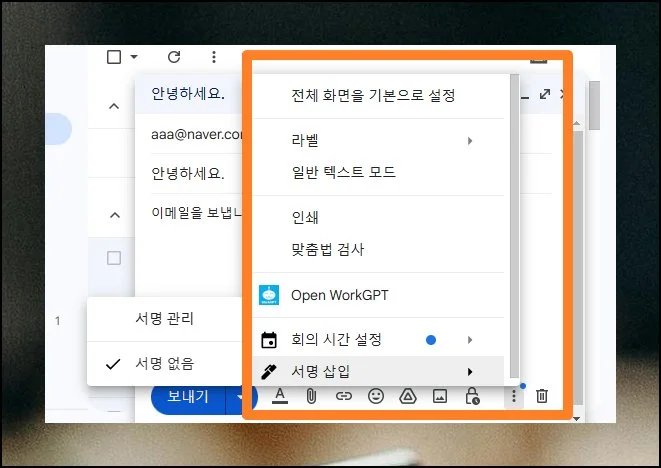Check the email row checkbox on the left
This screenshot has width=661, height=468.
pyautogui.click(x=114, y=258)
